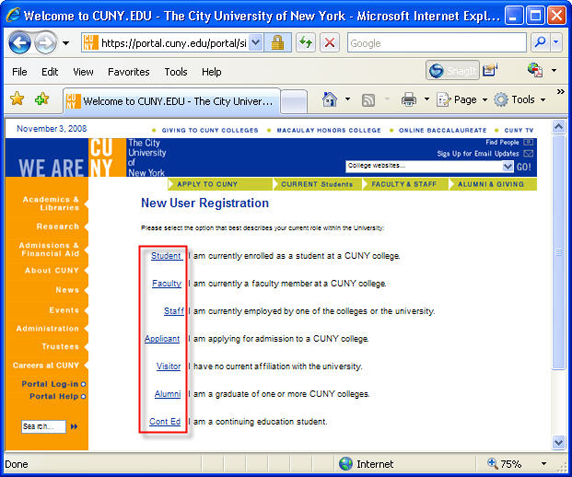
Task: Select the Welcome to CUNY.EDU tab
Action: pyautogui.click(x=171, y=101)
